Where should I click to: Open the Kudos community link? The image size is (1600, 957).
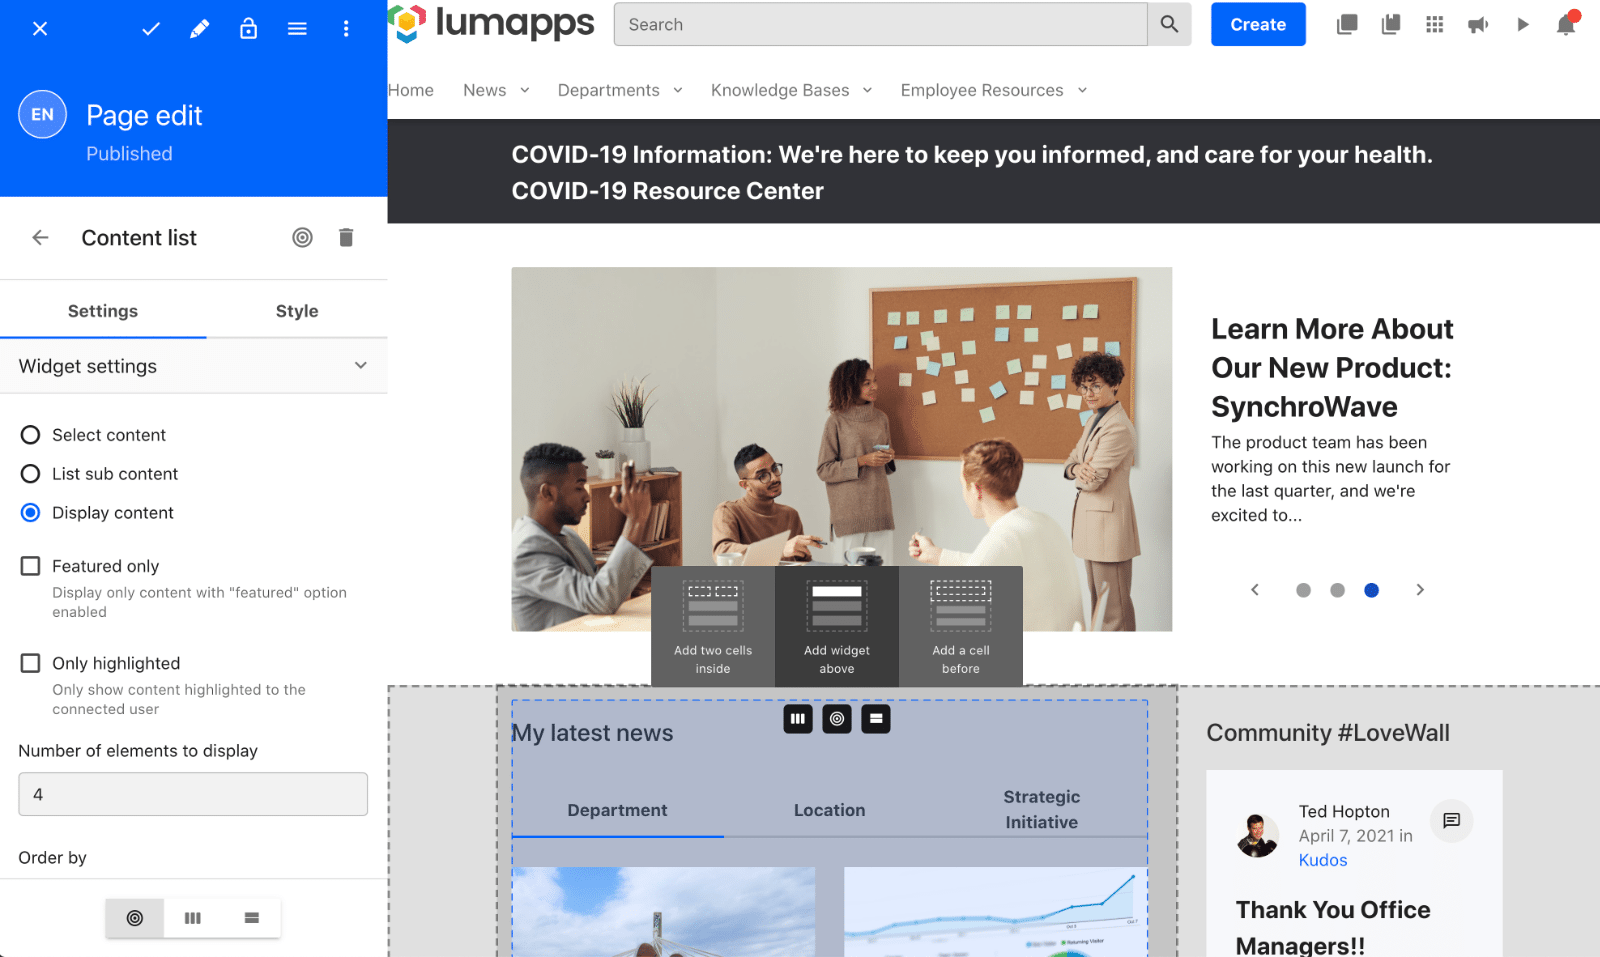[1322, 860]
